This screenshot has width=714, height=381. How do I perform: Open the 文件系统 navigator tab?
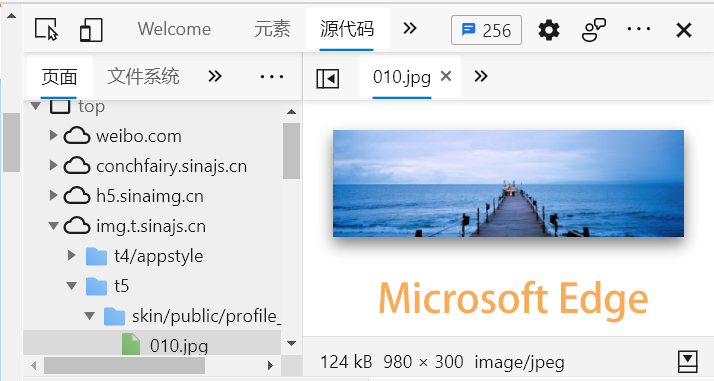coord(143,76)
